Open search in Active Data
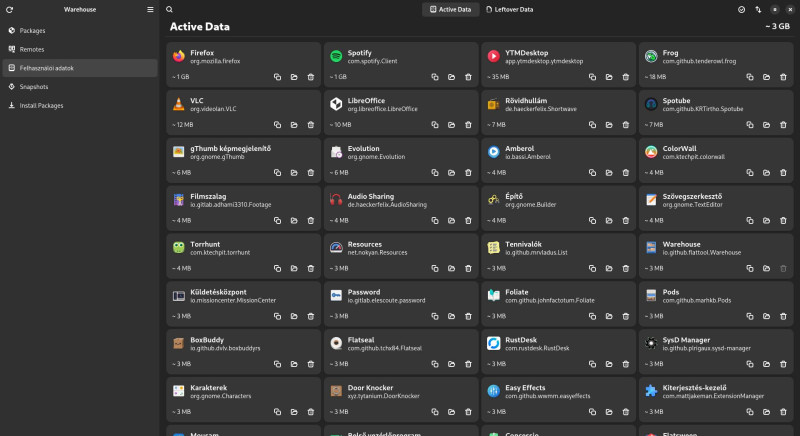Viewport: 800px width, 436px height. 169,10
